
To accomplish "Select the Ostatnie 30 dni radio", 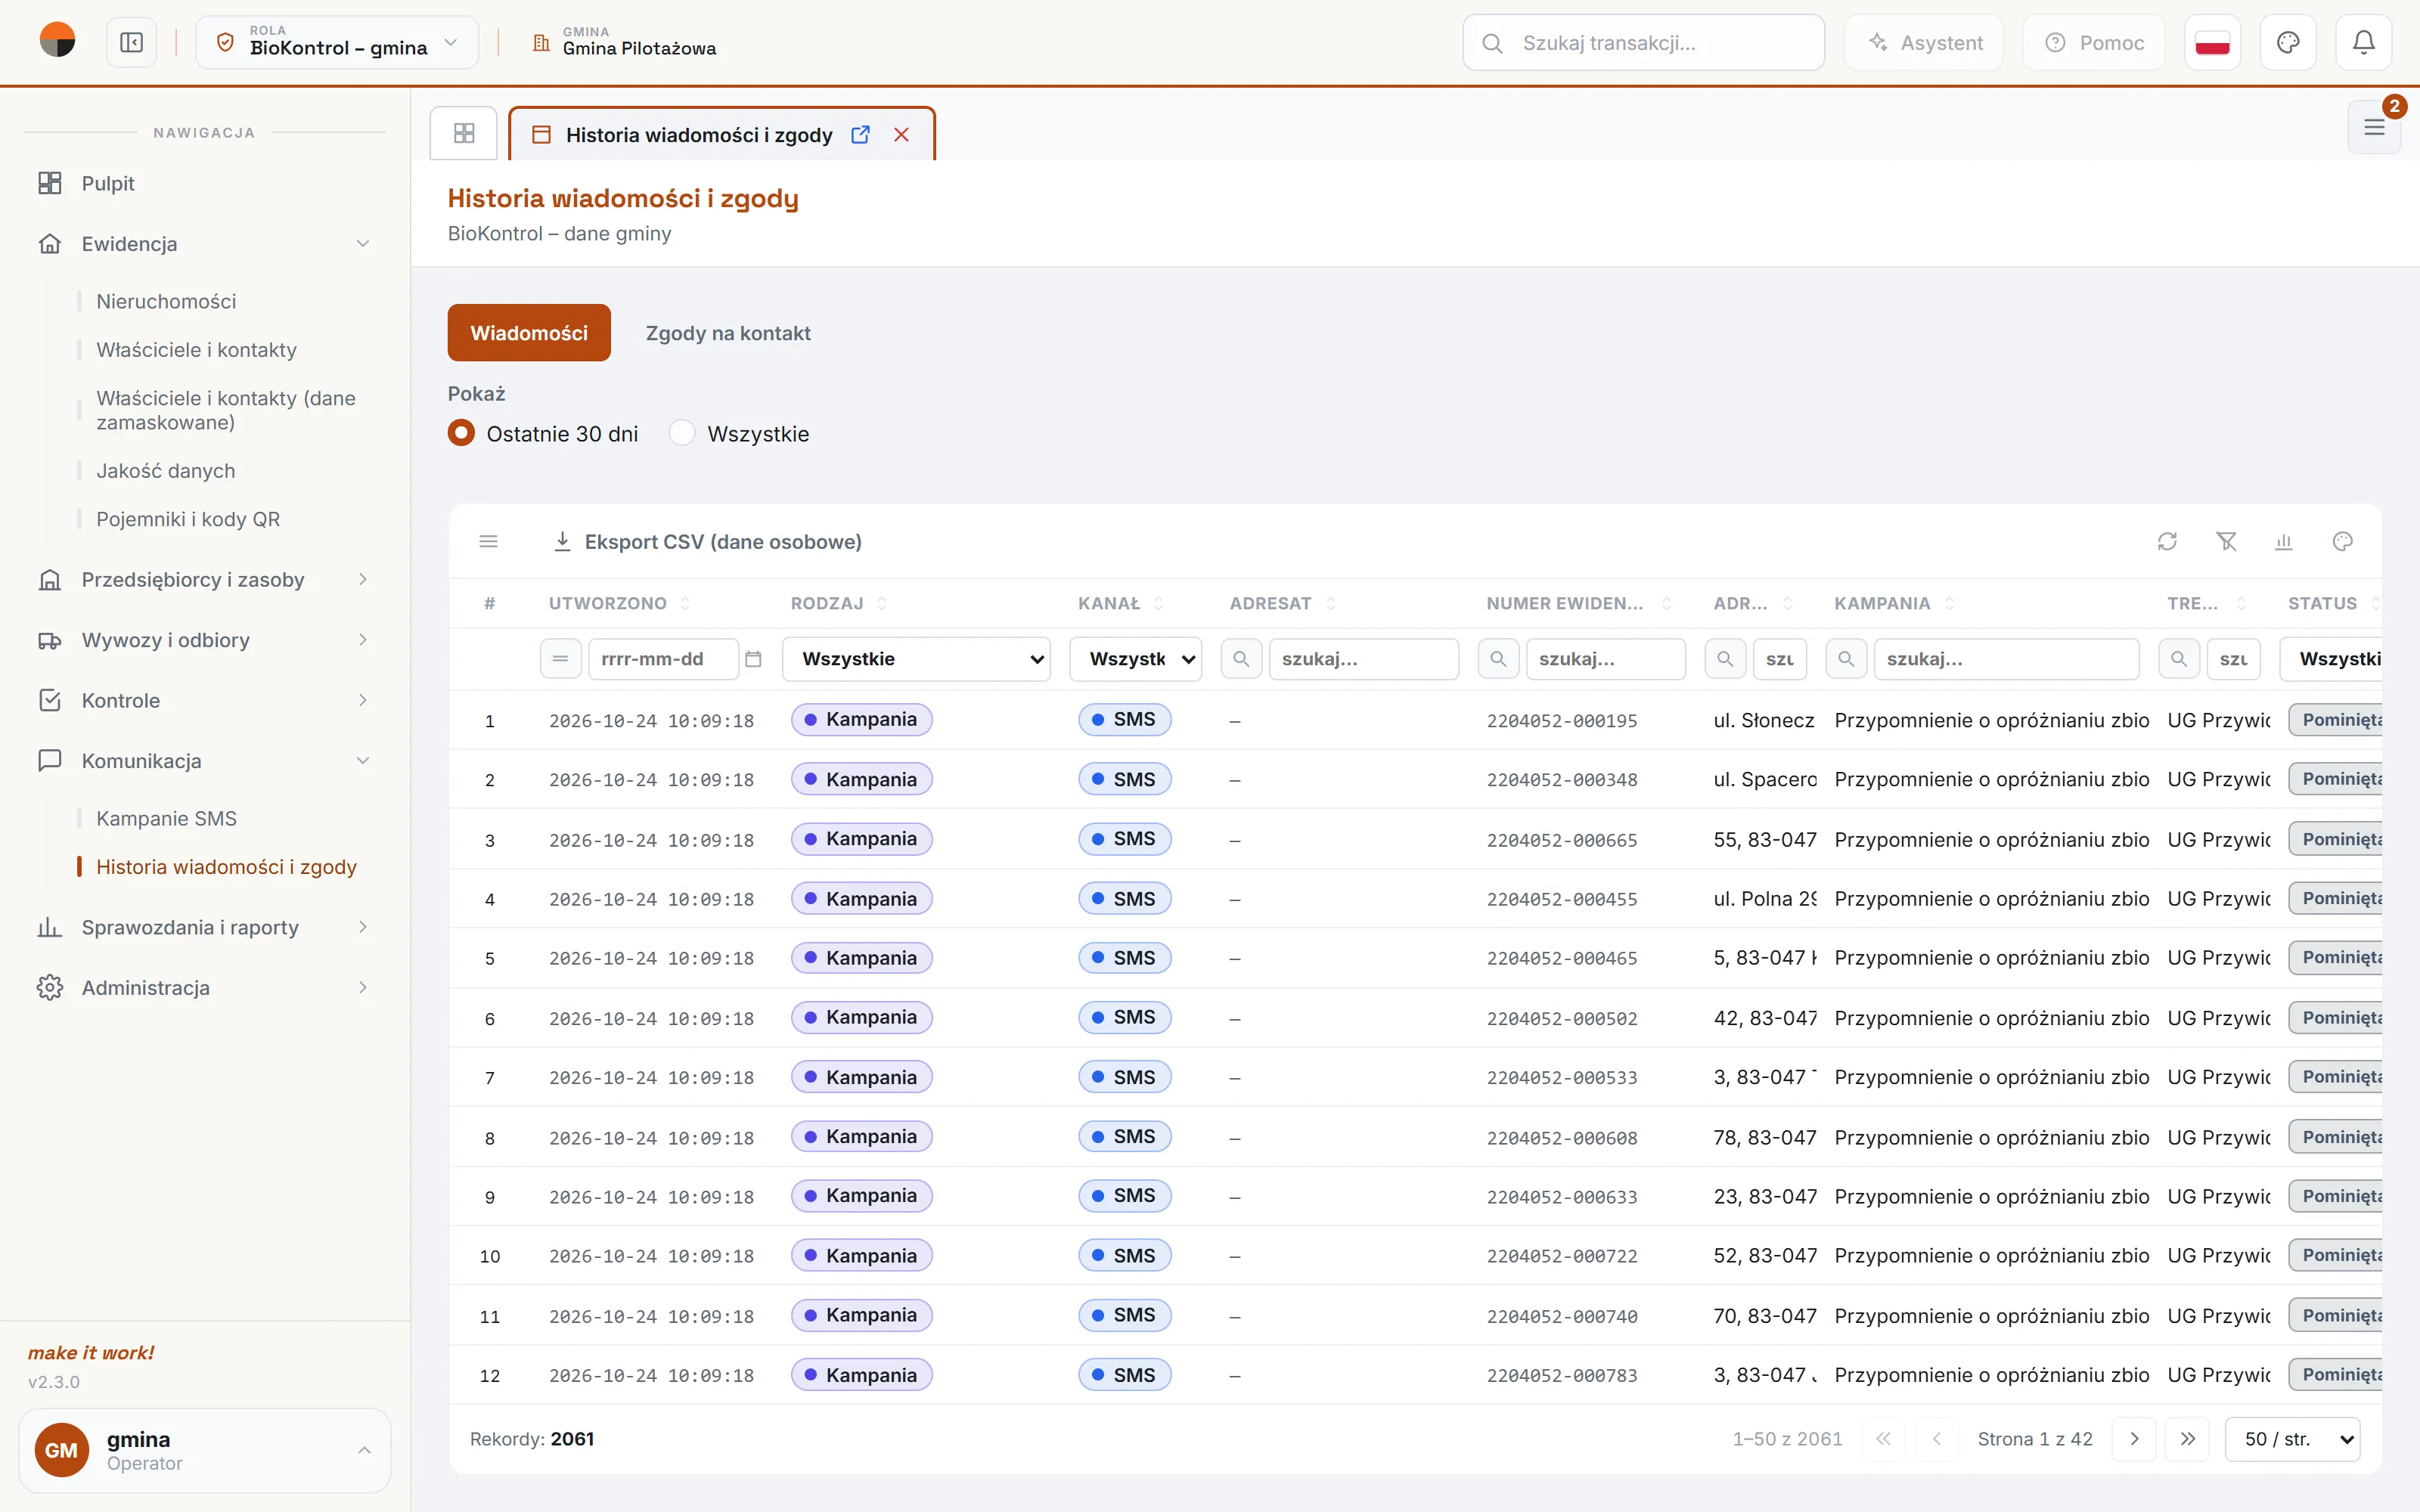I will click(x=461, y=433).
